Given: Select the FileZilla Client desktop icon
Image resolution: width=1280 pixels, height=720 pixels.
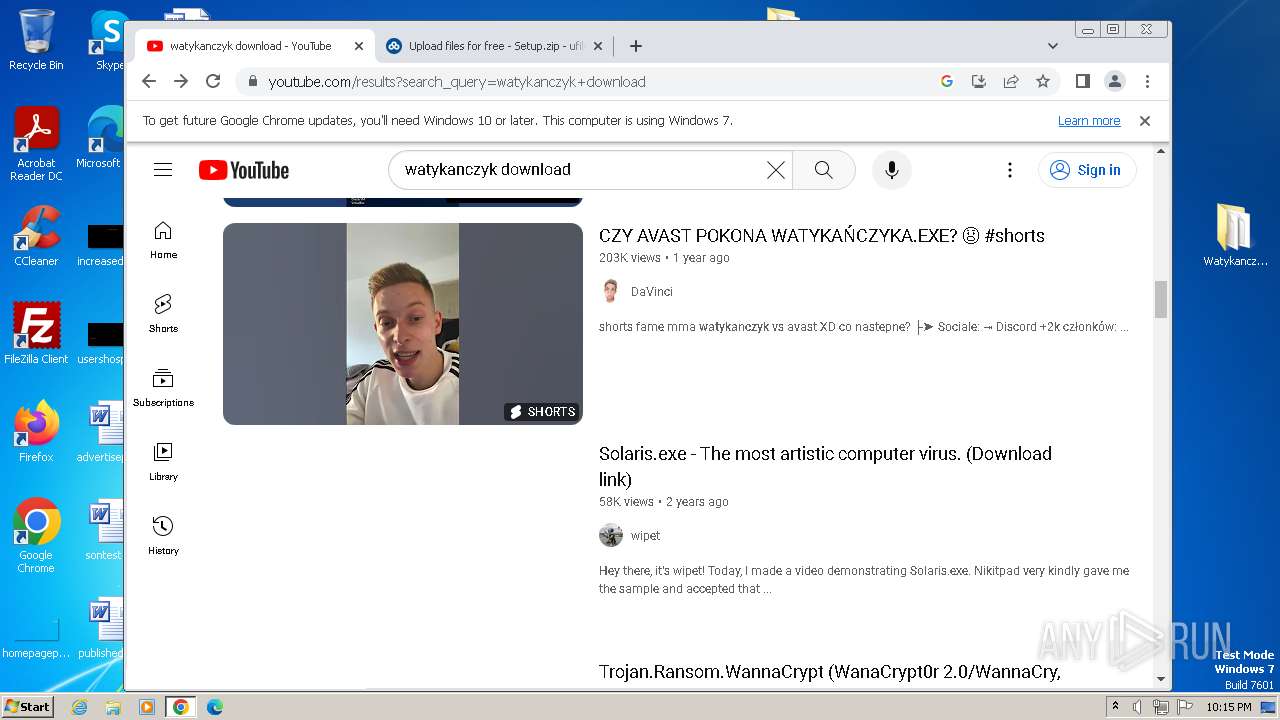Looking at the screenshot, I should [36, 334].
